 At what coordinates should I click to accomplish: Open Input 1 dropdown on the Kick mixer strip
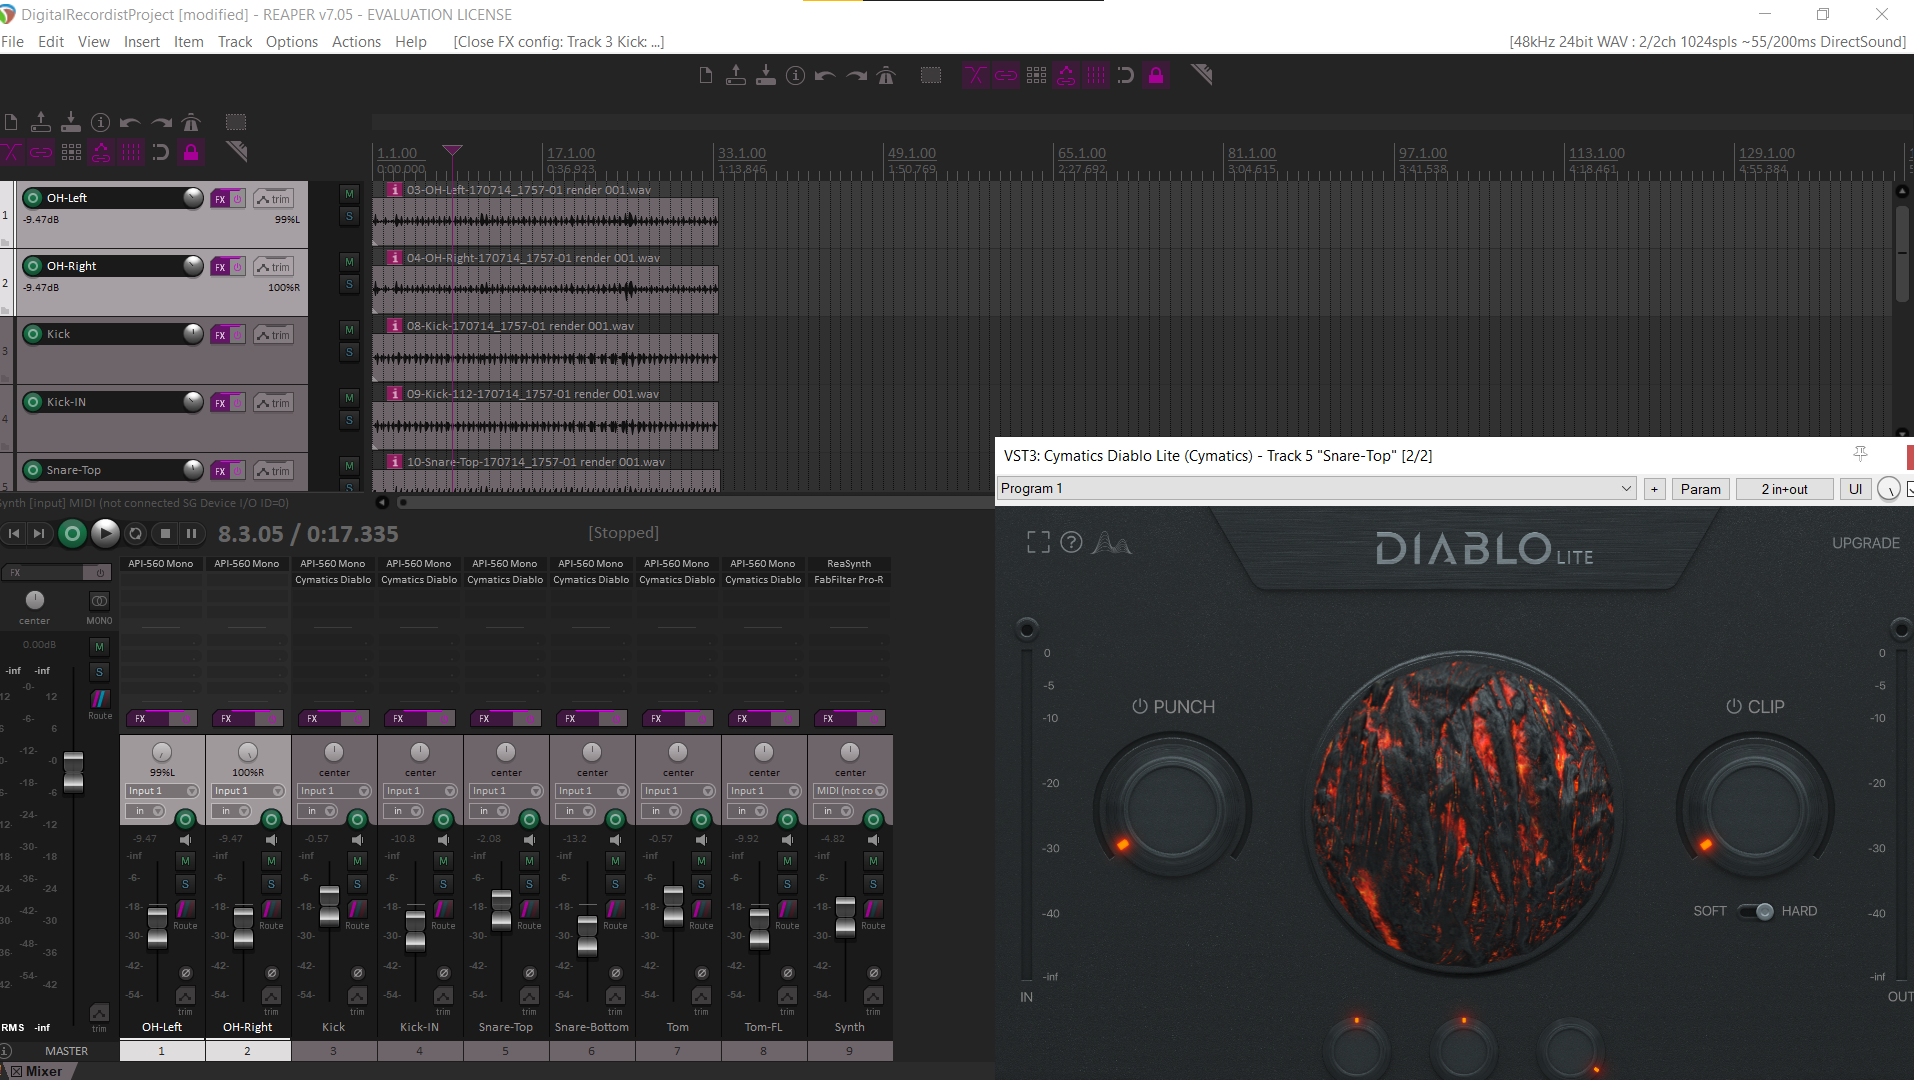pos(334,791)
